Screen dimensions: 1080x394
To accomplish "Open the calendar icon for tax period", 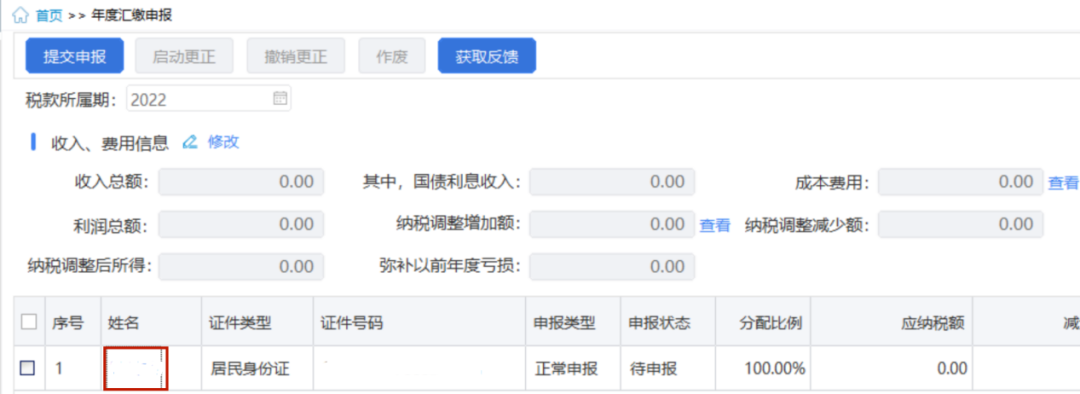I will point(280,98).
